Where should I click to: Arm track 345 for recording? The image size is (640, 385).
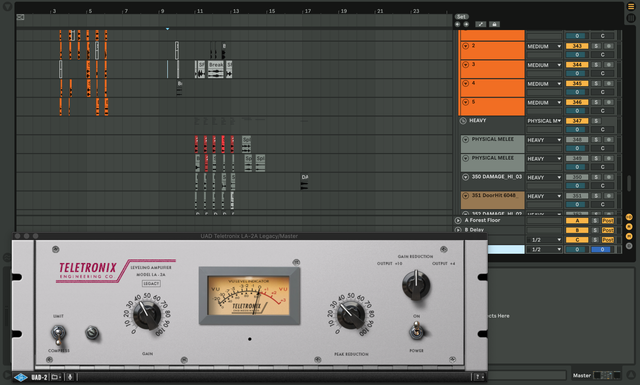(609, 84)
